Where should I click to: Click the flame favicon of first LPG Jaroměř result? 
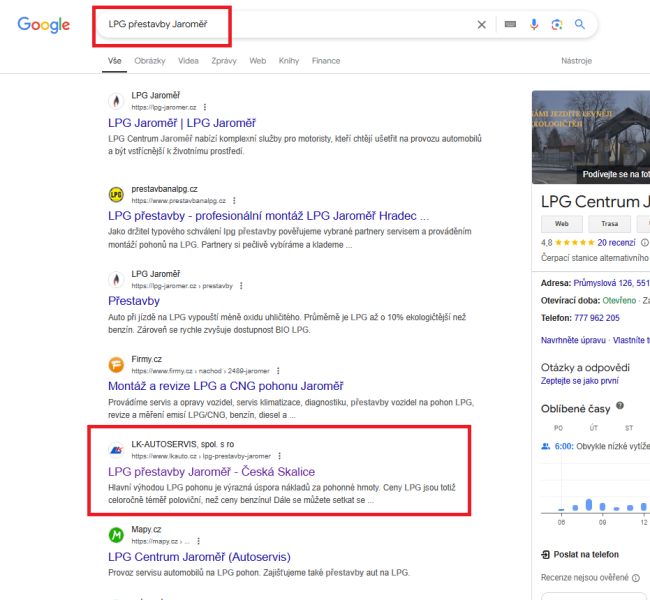116,101
